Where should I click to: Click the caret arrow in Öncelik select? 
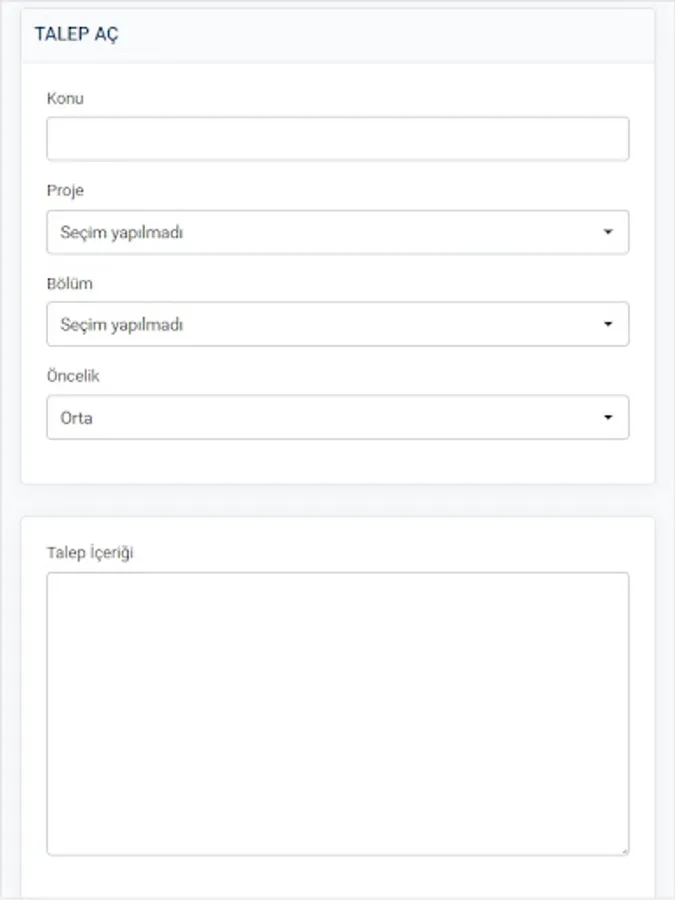tap(607, 418)
